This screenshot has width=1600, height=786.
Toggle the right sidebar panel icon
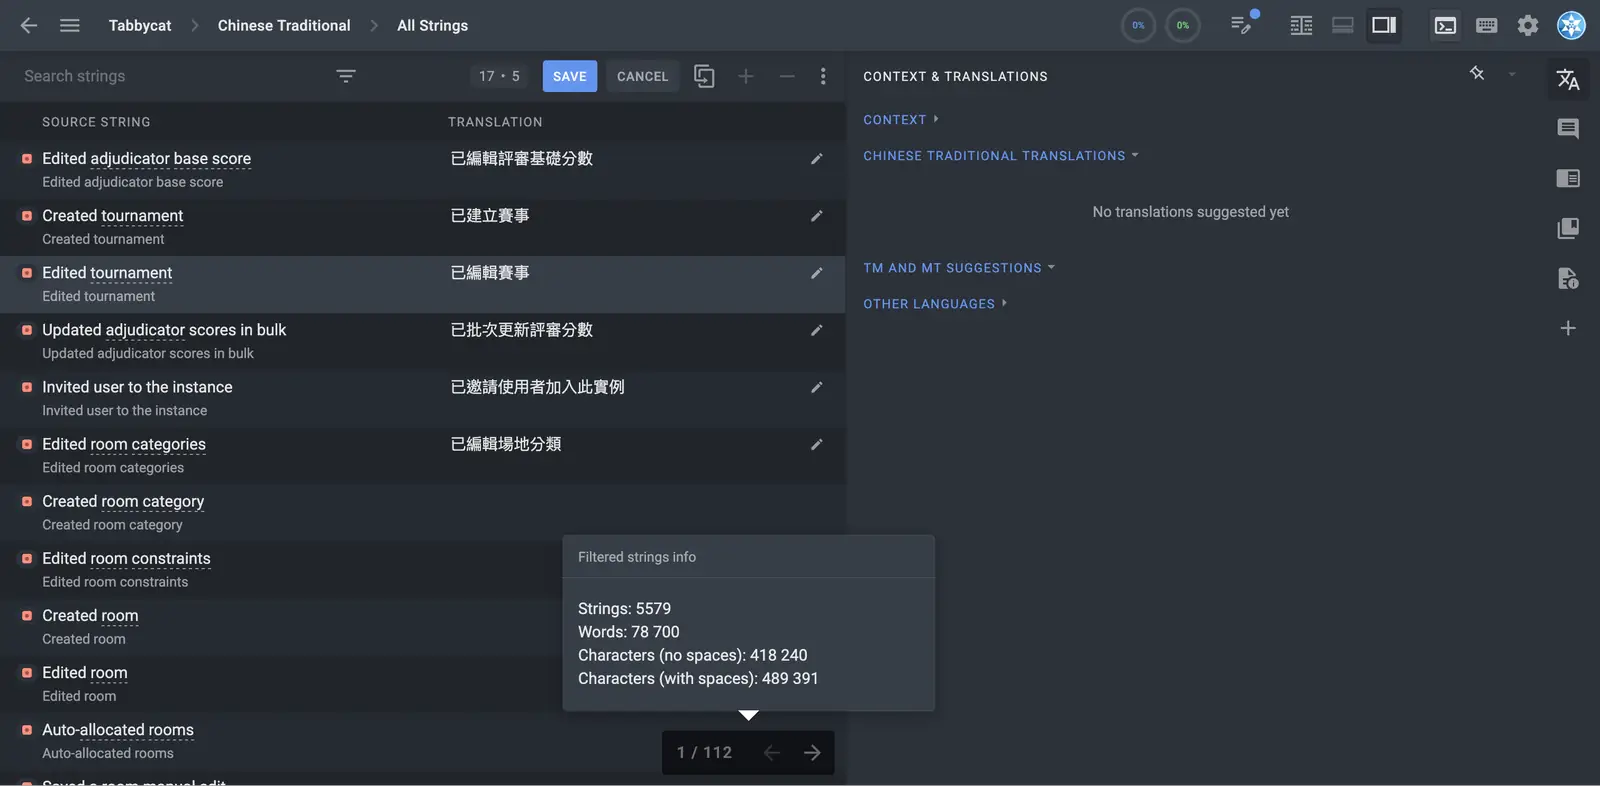(1384, 25)
